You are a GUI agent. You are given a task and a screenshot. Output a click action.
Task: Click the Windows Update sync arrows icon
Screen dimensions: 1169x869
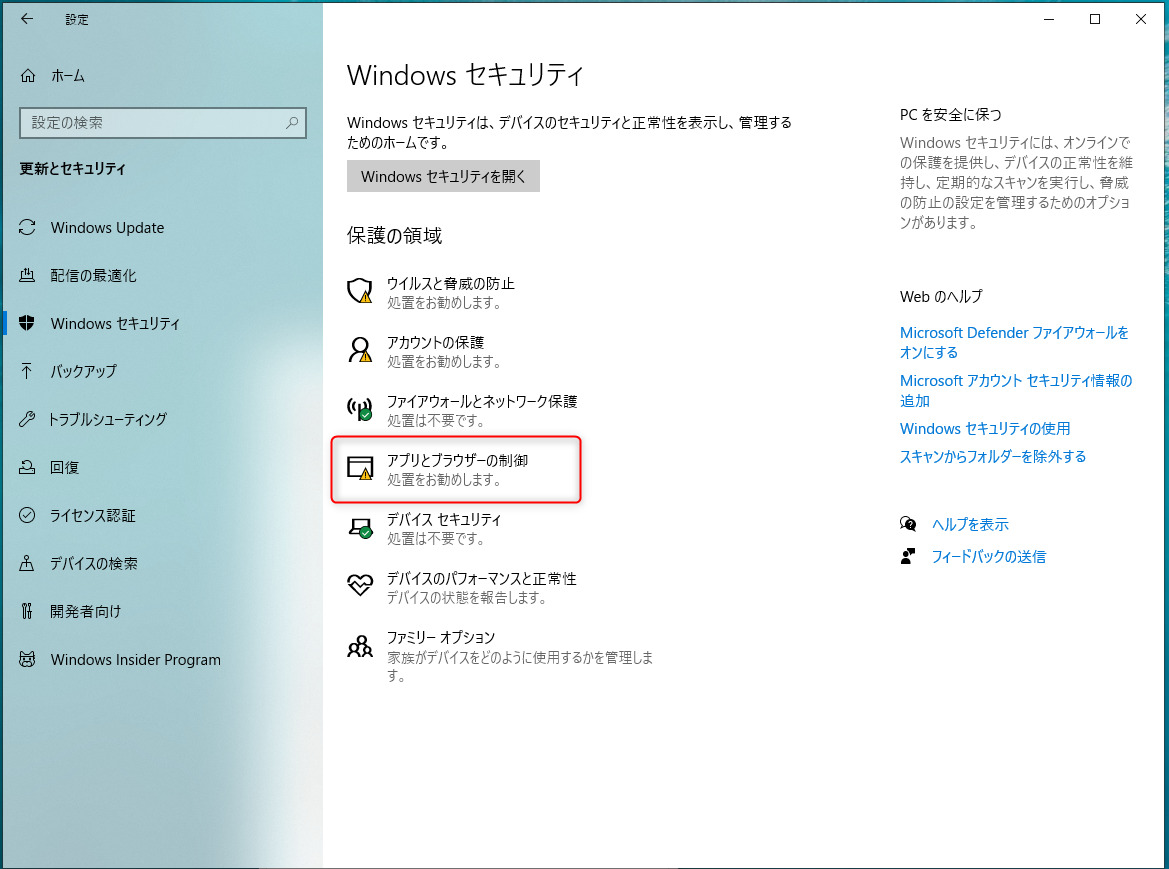point(27,227)
